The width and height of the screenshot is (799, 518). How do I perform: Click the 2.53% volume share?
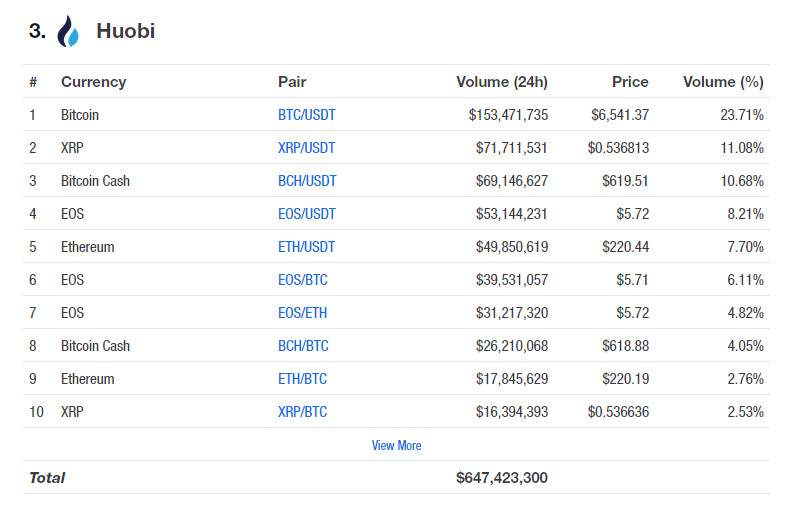tap(745, 412)
